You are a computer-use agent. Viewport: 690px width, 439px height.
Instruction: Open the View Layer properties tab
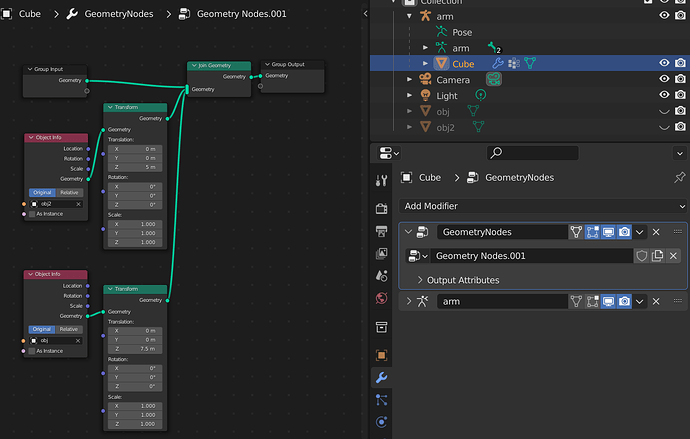[382, 253]
